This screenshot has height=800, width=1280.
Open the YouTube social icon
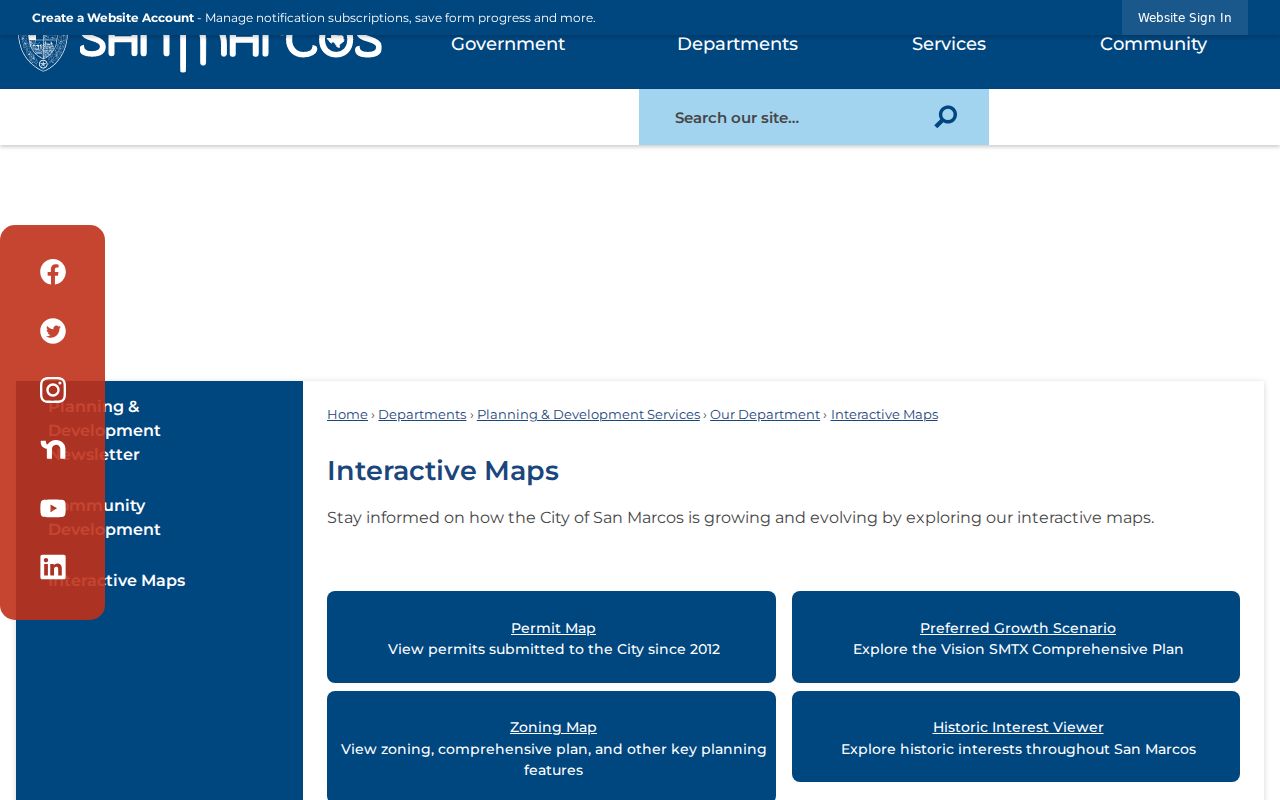point(53,508)
